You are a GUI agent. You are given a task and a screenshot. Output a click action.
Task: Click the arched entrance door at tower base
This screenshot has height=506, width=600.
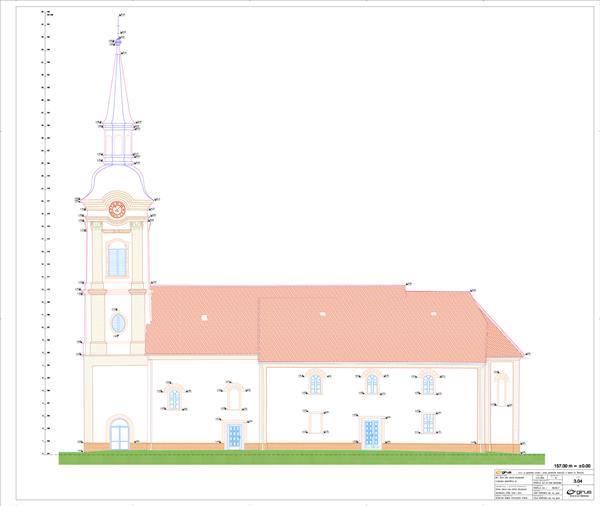pos(119,434)
